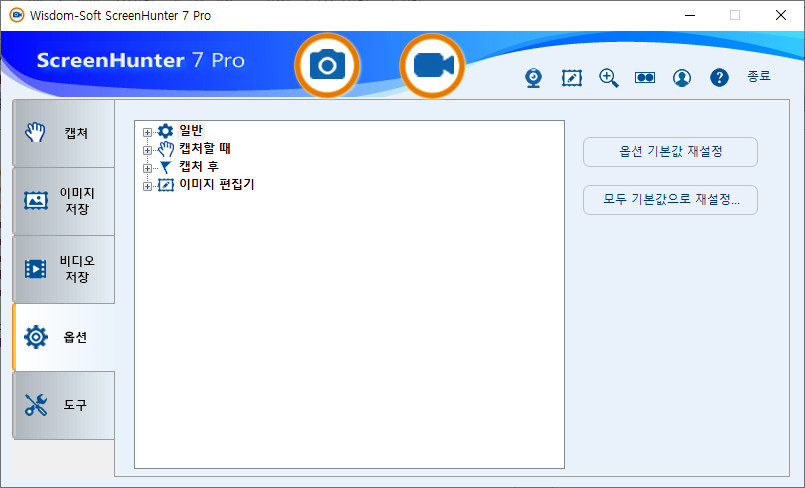Click the 옵션 기본값 재설정 button
This screenshot has height=488, width=805.
670,152
